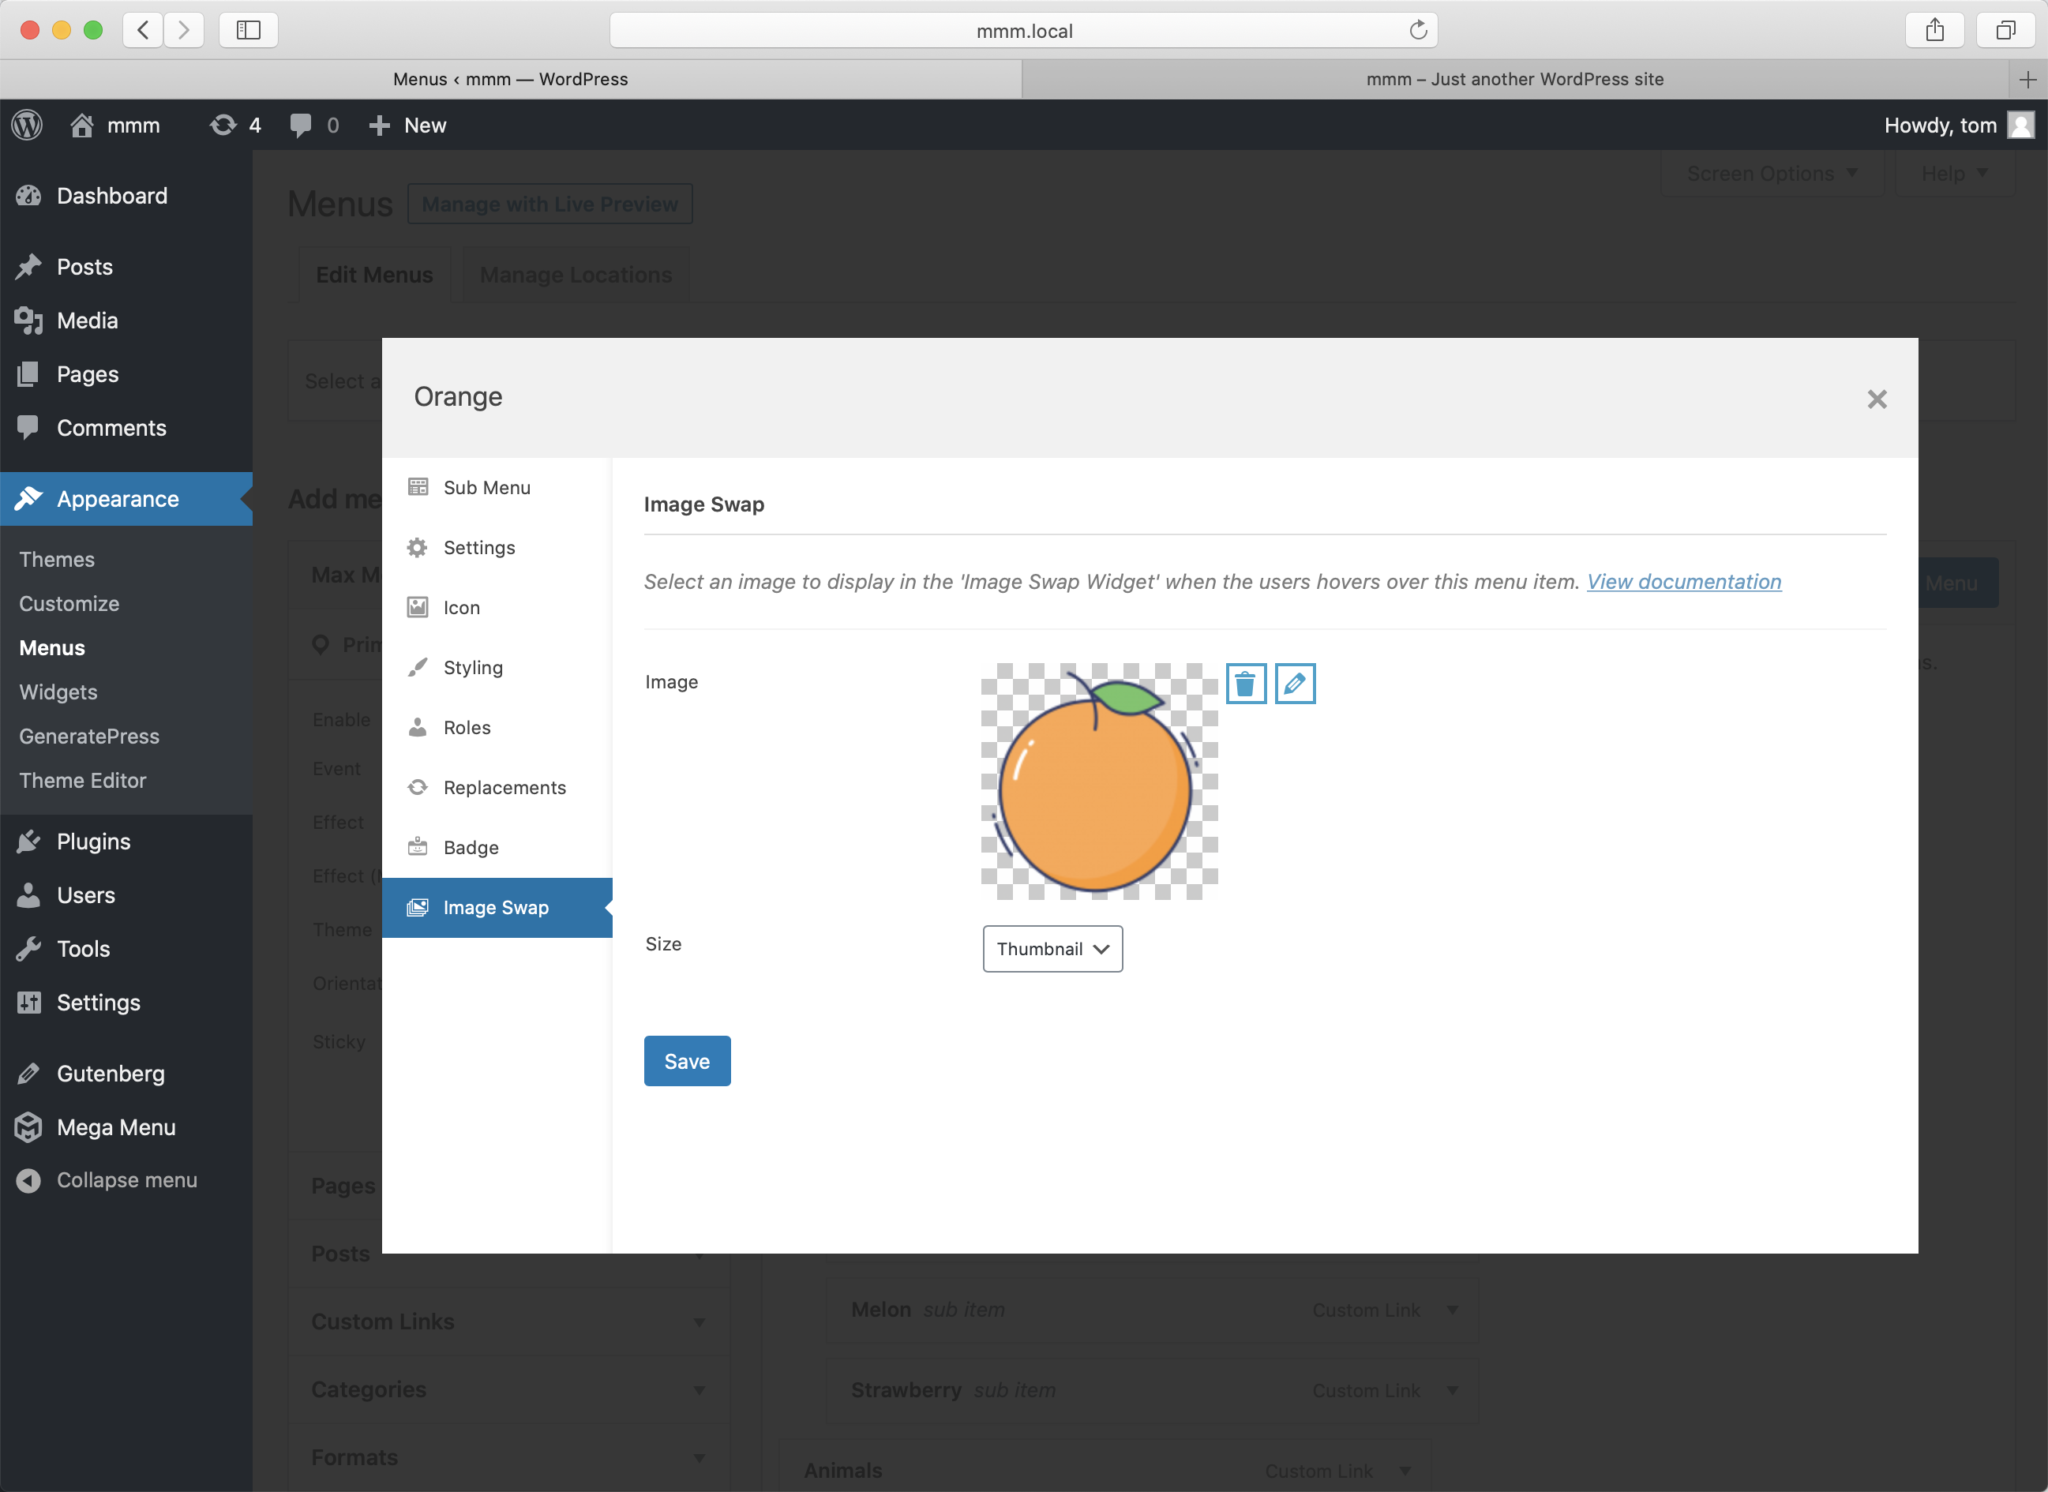Switch to the Styling tab
The height and width of the screenshot is (1492, 2048).
(x=473, y=668)
